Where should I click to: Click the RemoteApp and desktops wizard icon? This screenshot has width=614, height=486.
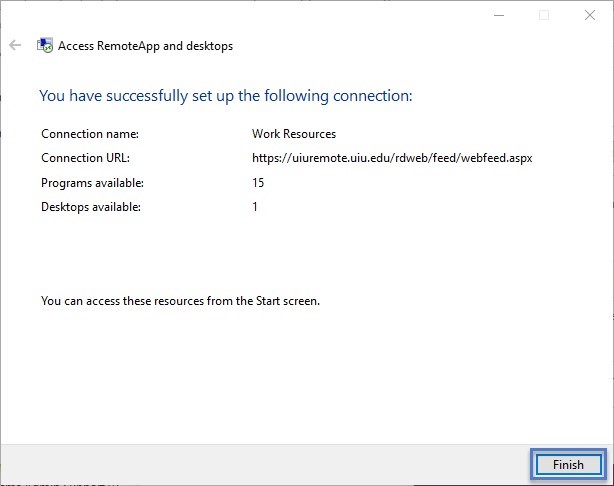[45, 45]
